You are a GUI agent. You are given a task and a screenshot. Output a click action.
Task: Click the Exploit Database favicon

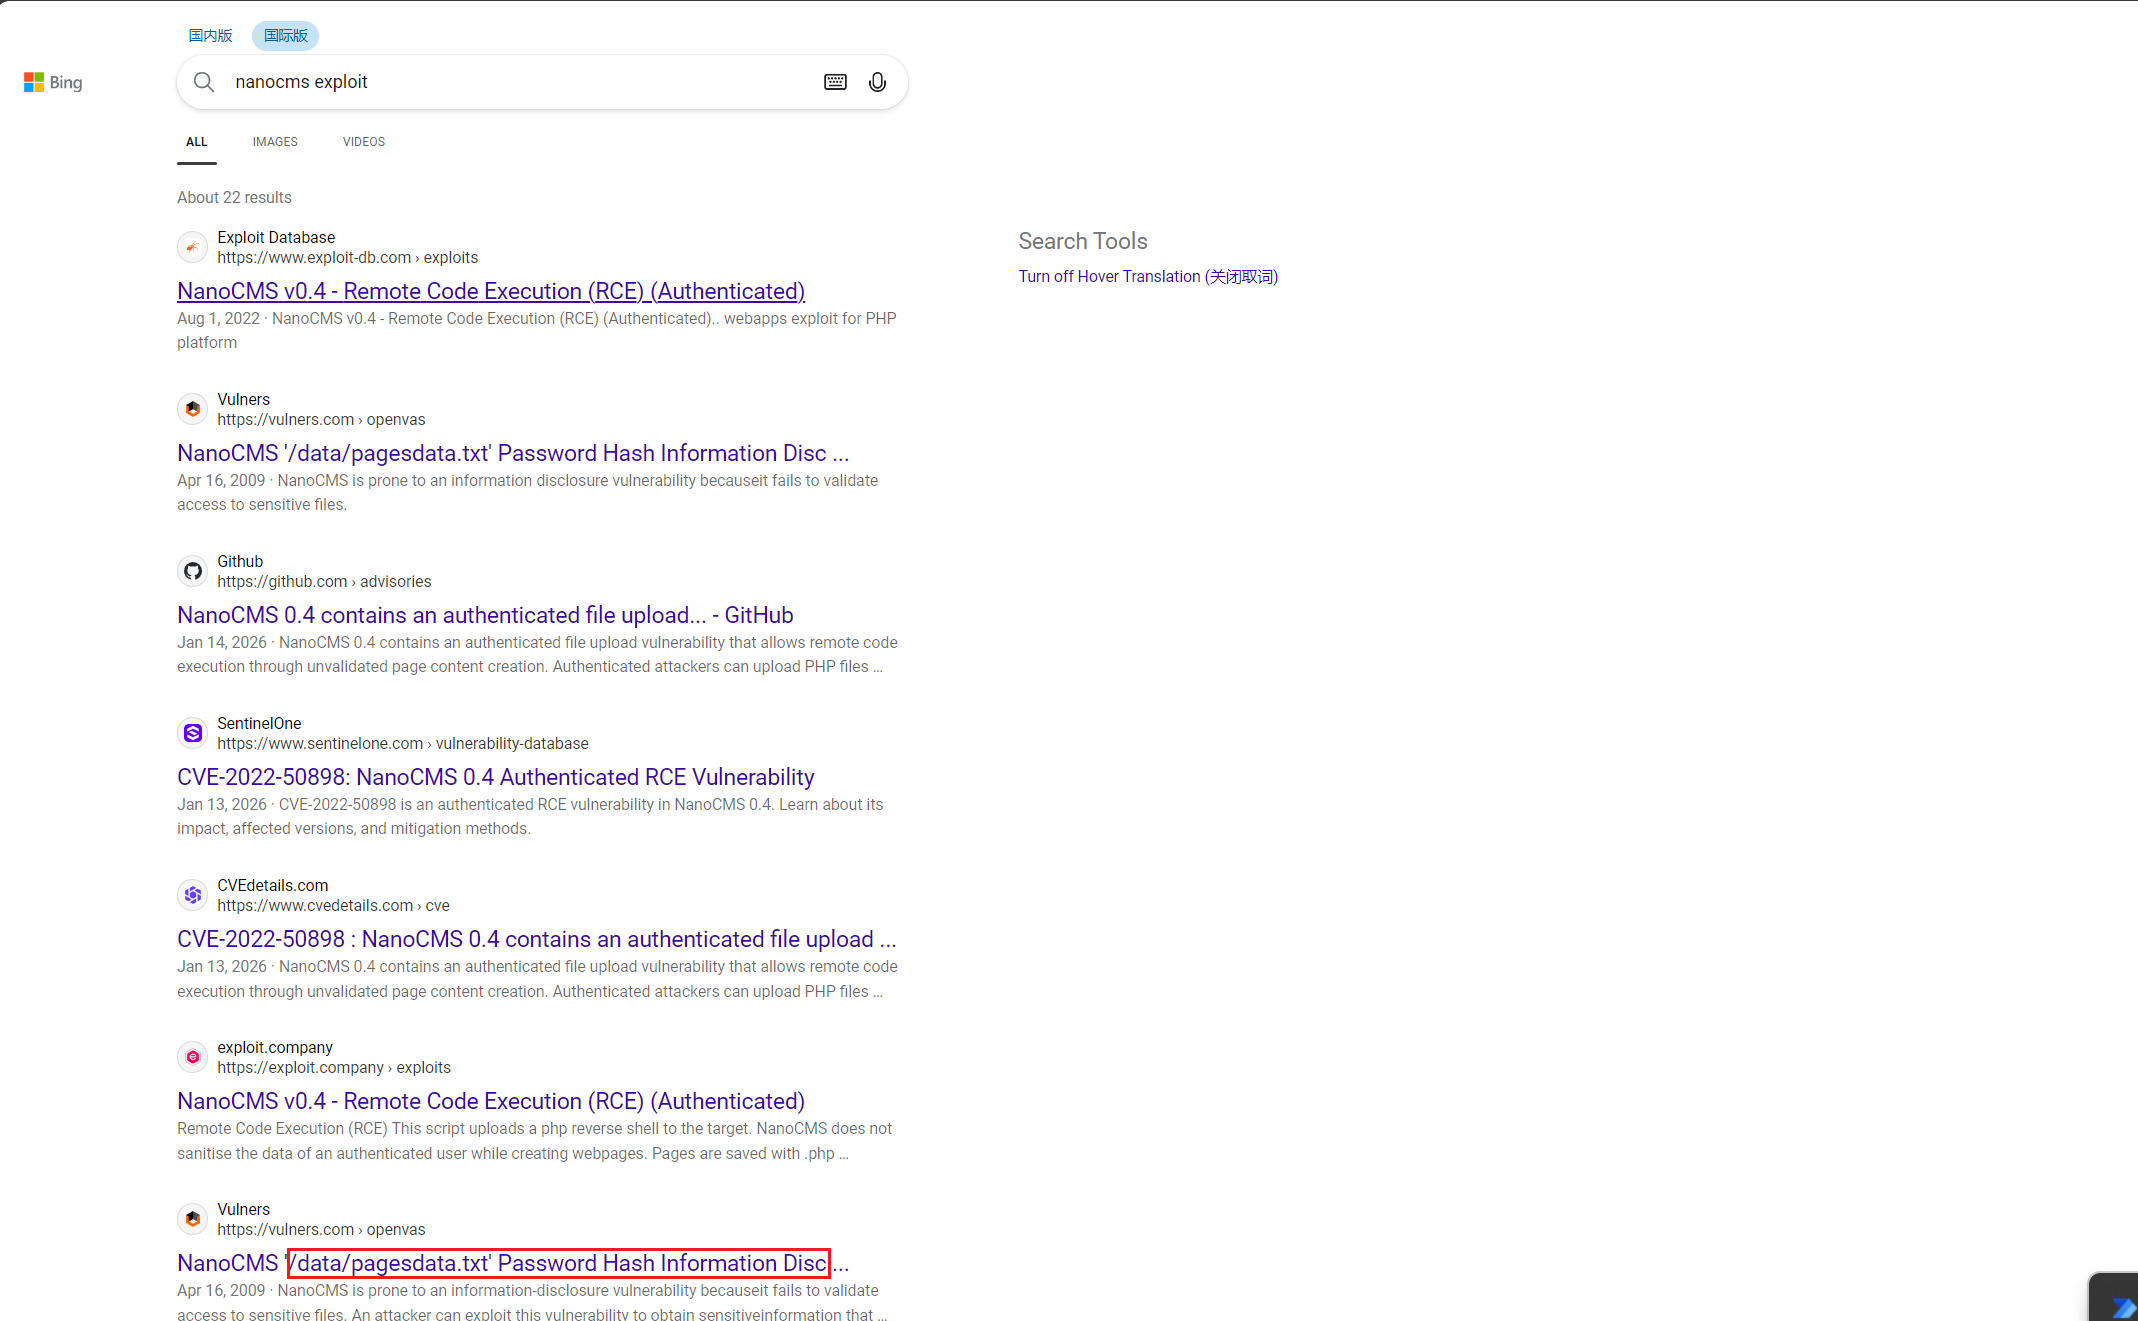click(x=193, y=247)
